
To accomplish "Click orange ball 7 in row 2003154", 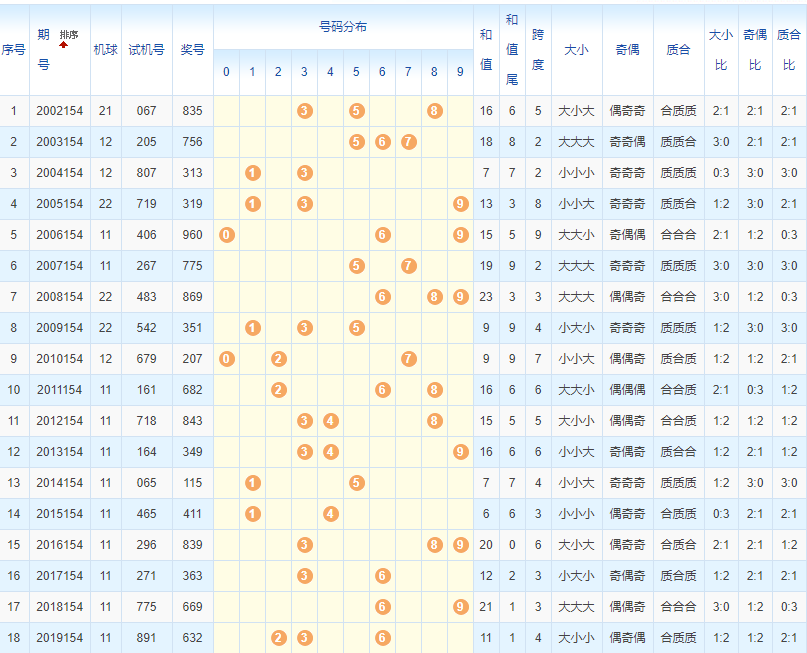I will click(409, 141).
